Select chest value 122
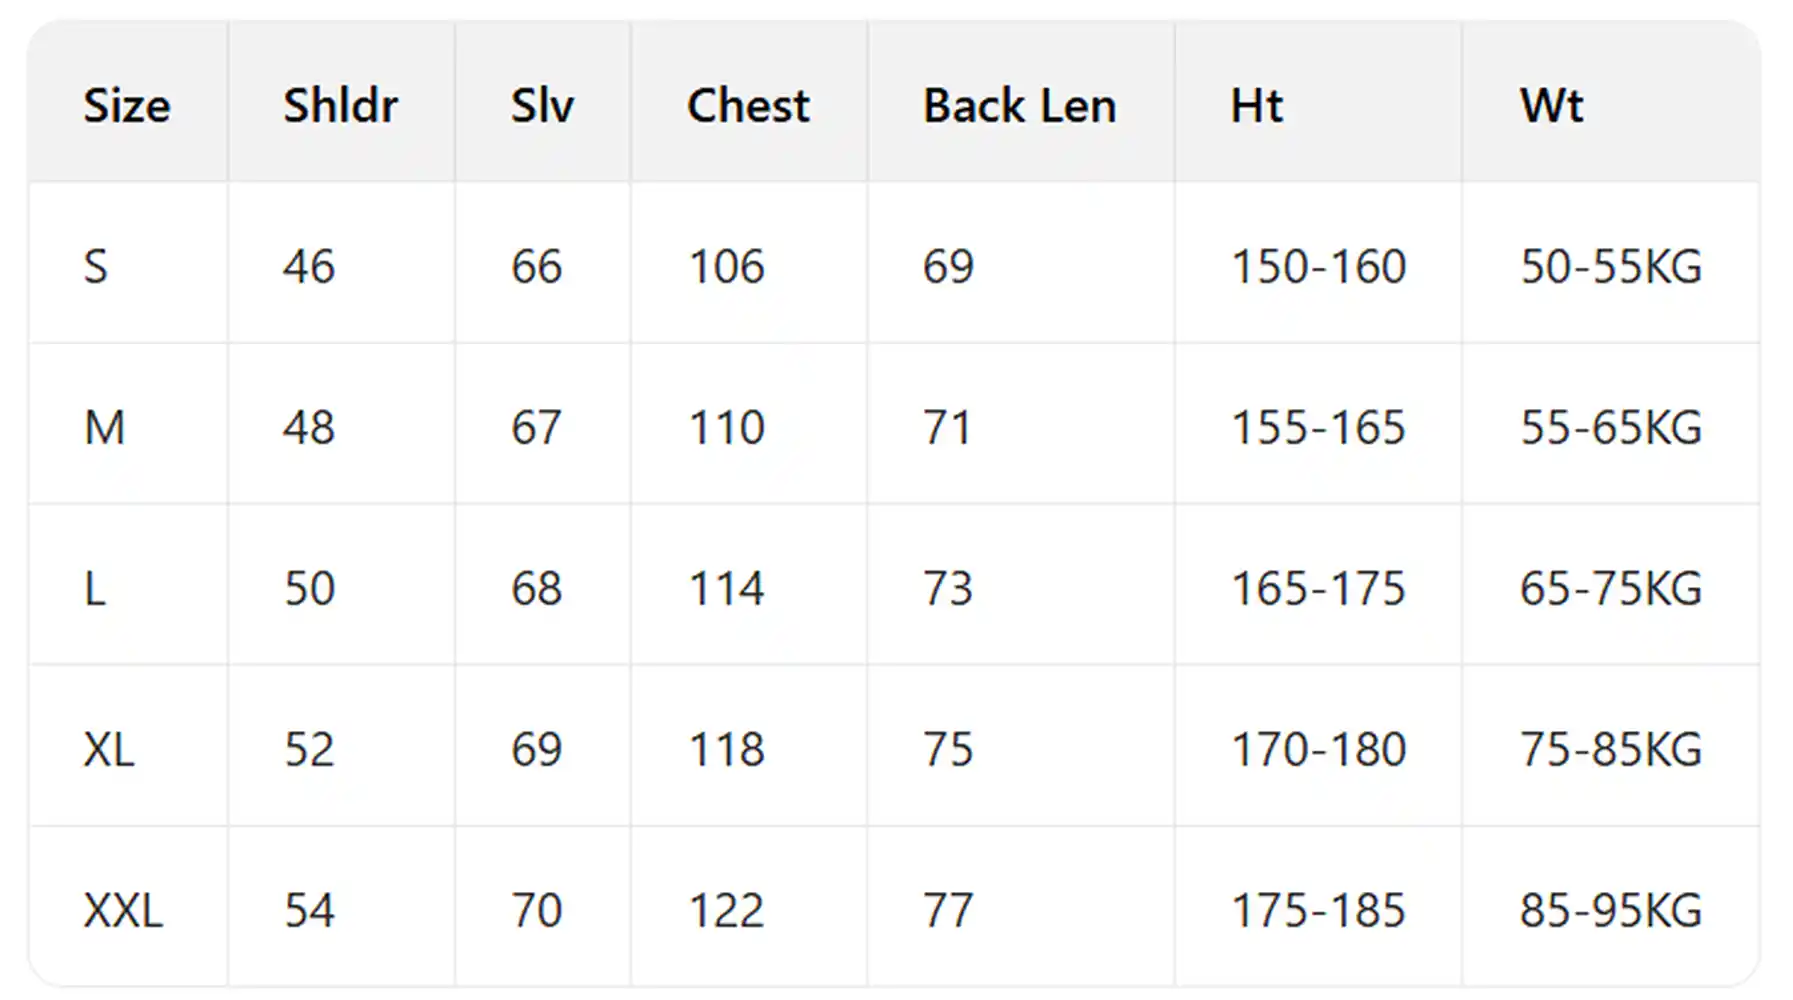 click(726, 911)
